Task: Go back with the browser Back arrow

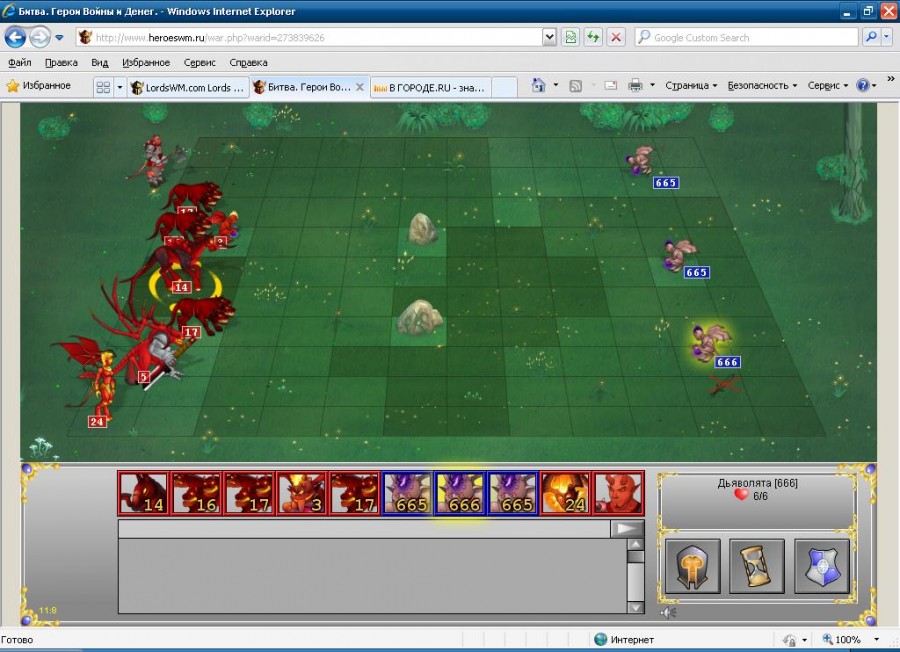Action: click(15, 38)
